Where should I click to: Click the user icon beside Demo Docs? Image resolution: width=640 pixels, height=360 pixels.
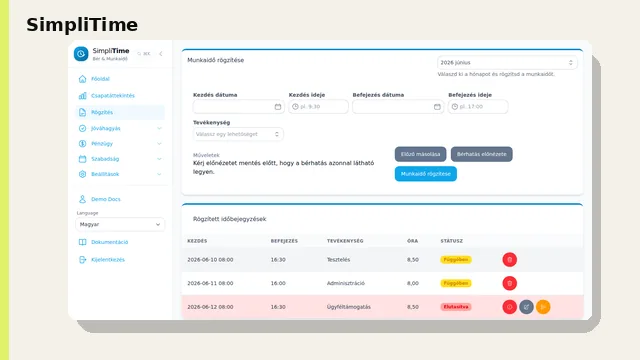point(82,199)
